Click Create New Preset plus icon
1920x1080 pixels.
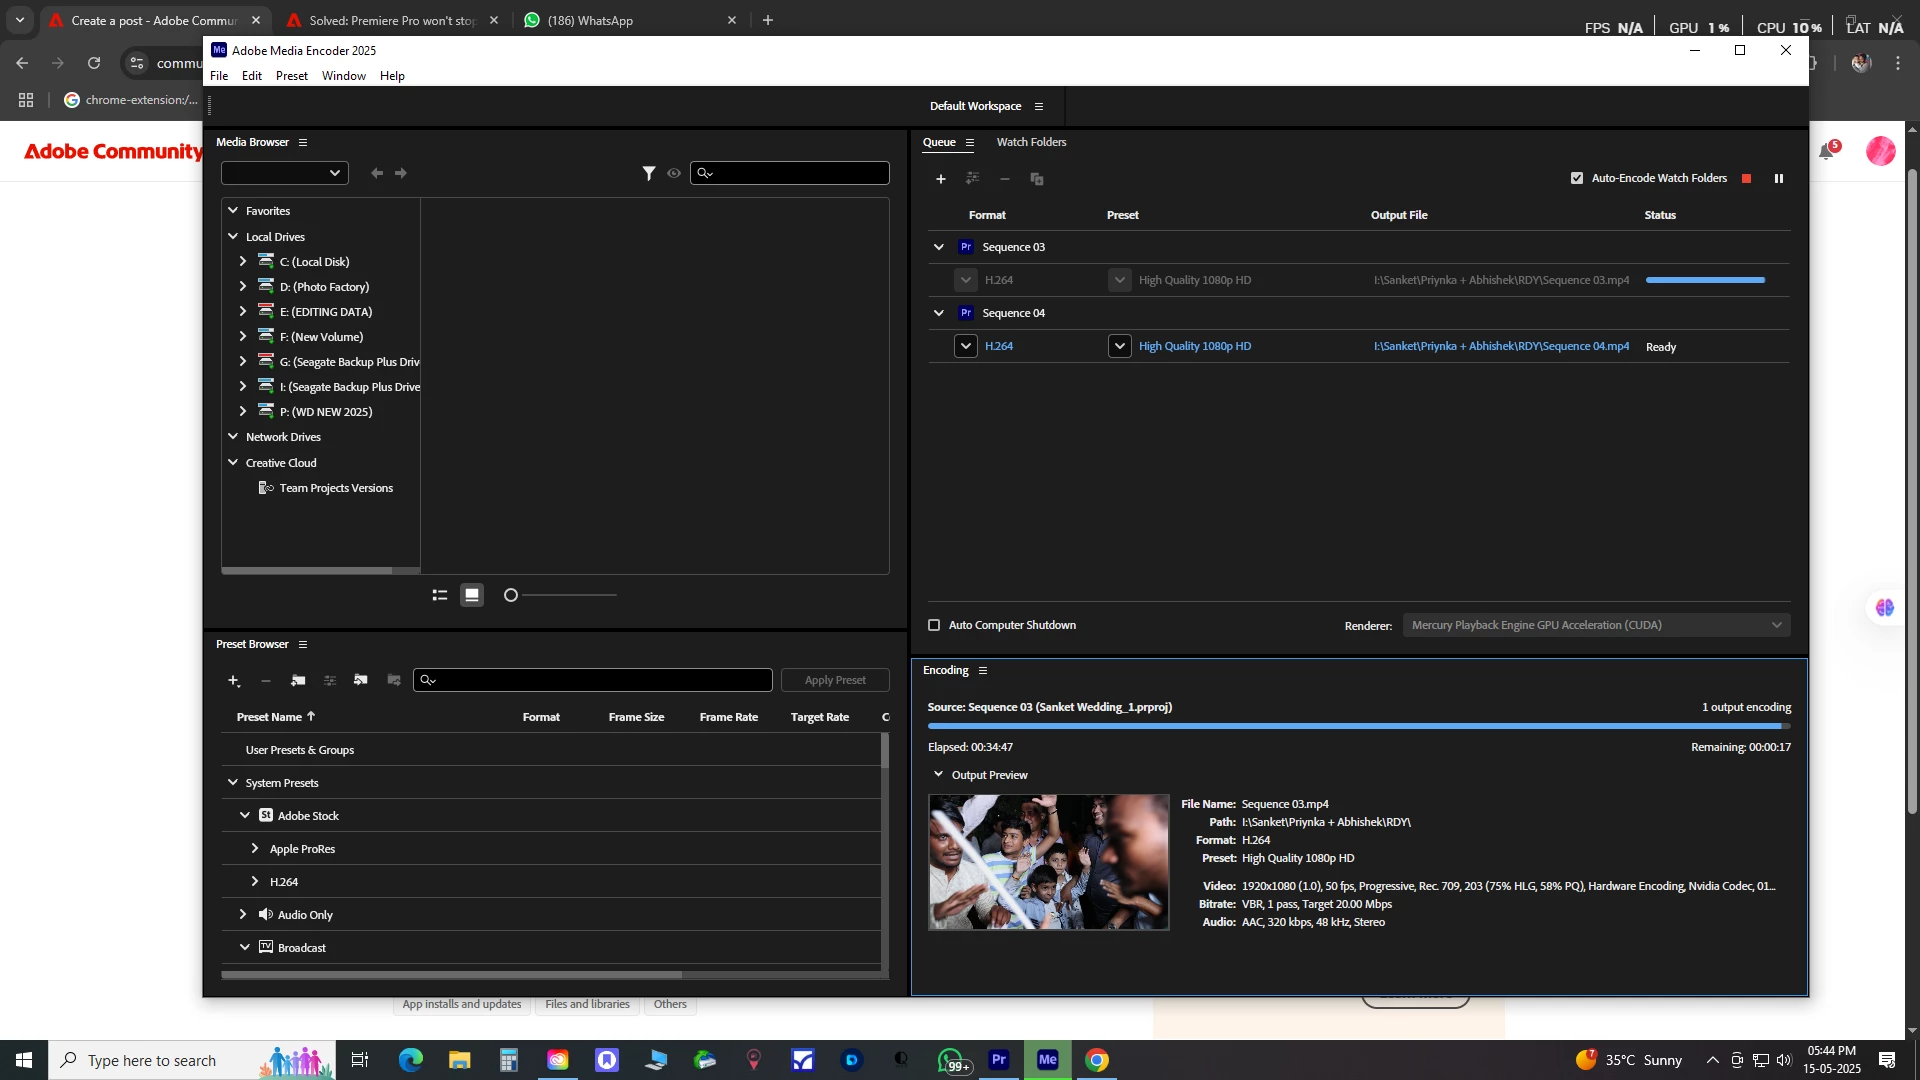233,680
